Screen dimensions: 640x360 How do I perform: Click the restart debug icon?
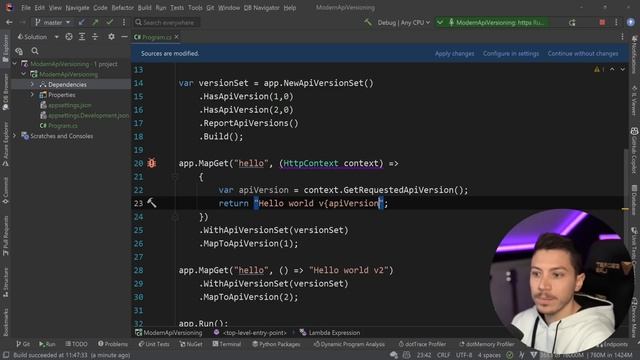(x=572, y=22)
